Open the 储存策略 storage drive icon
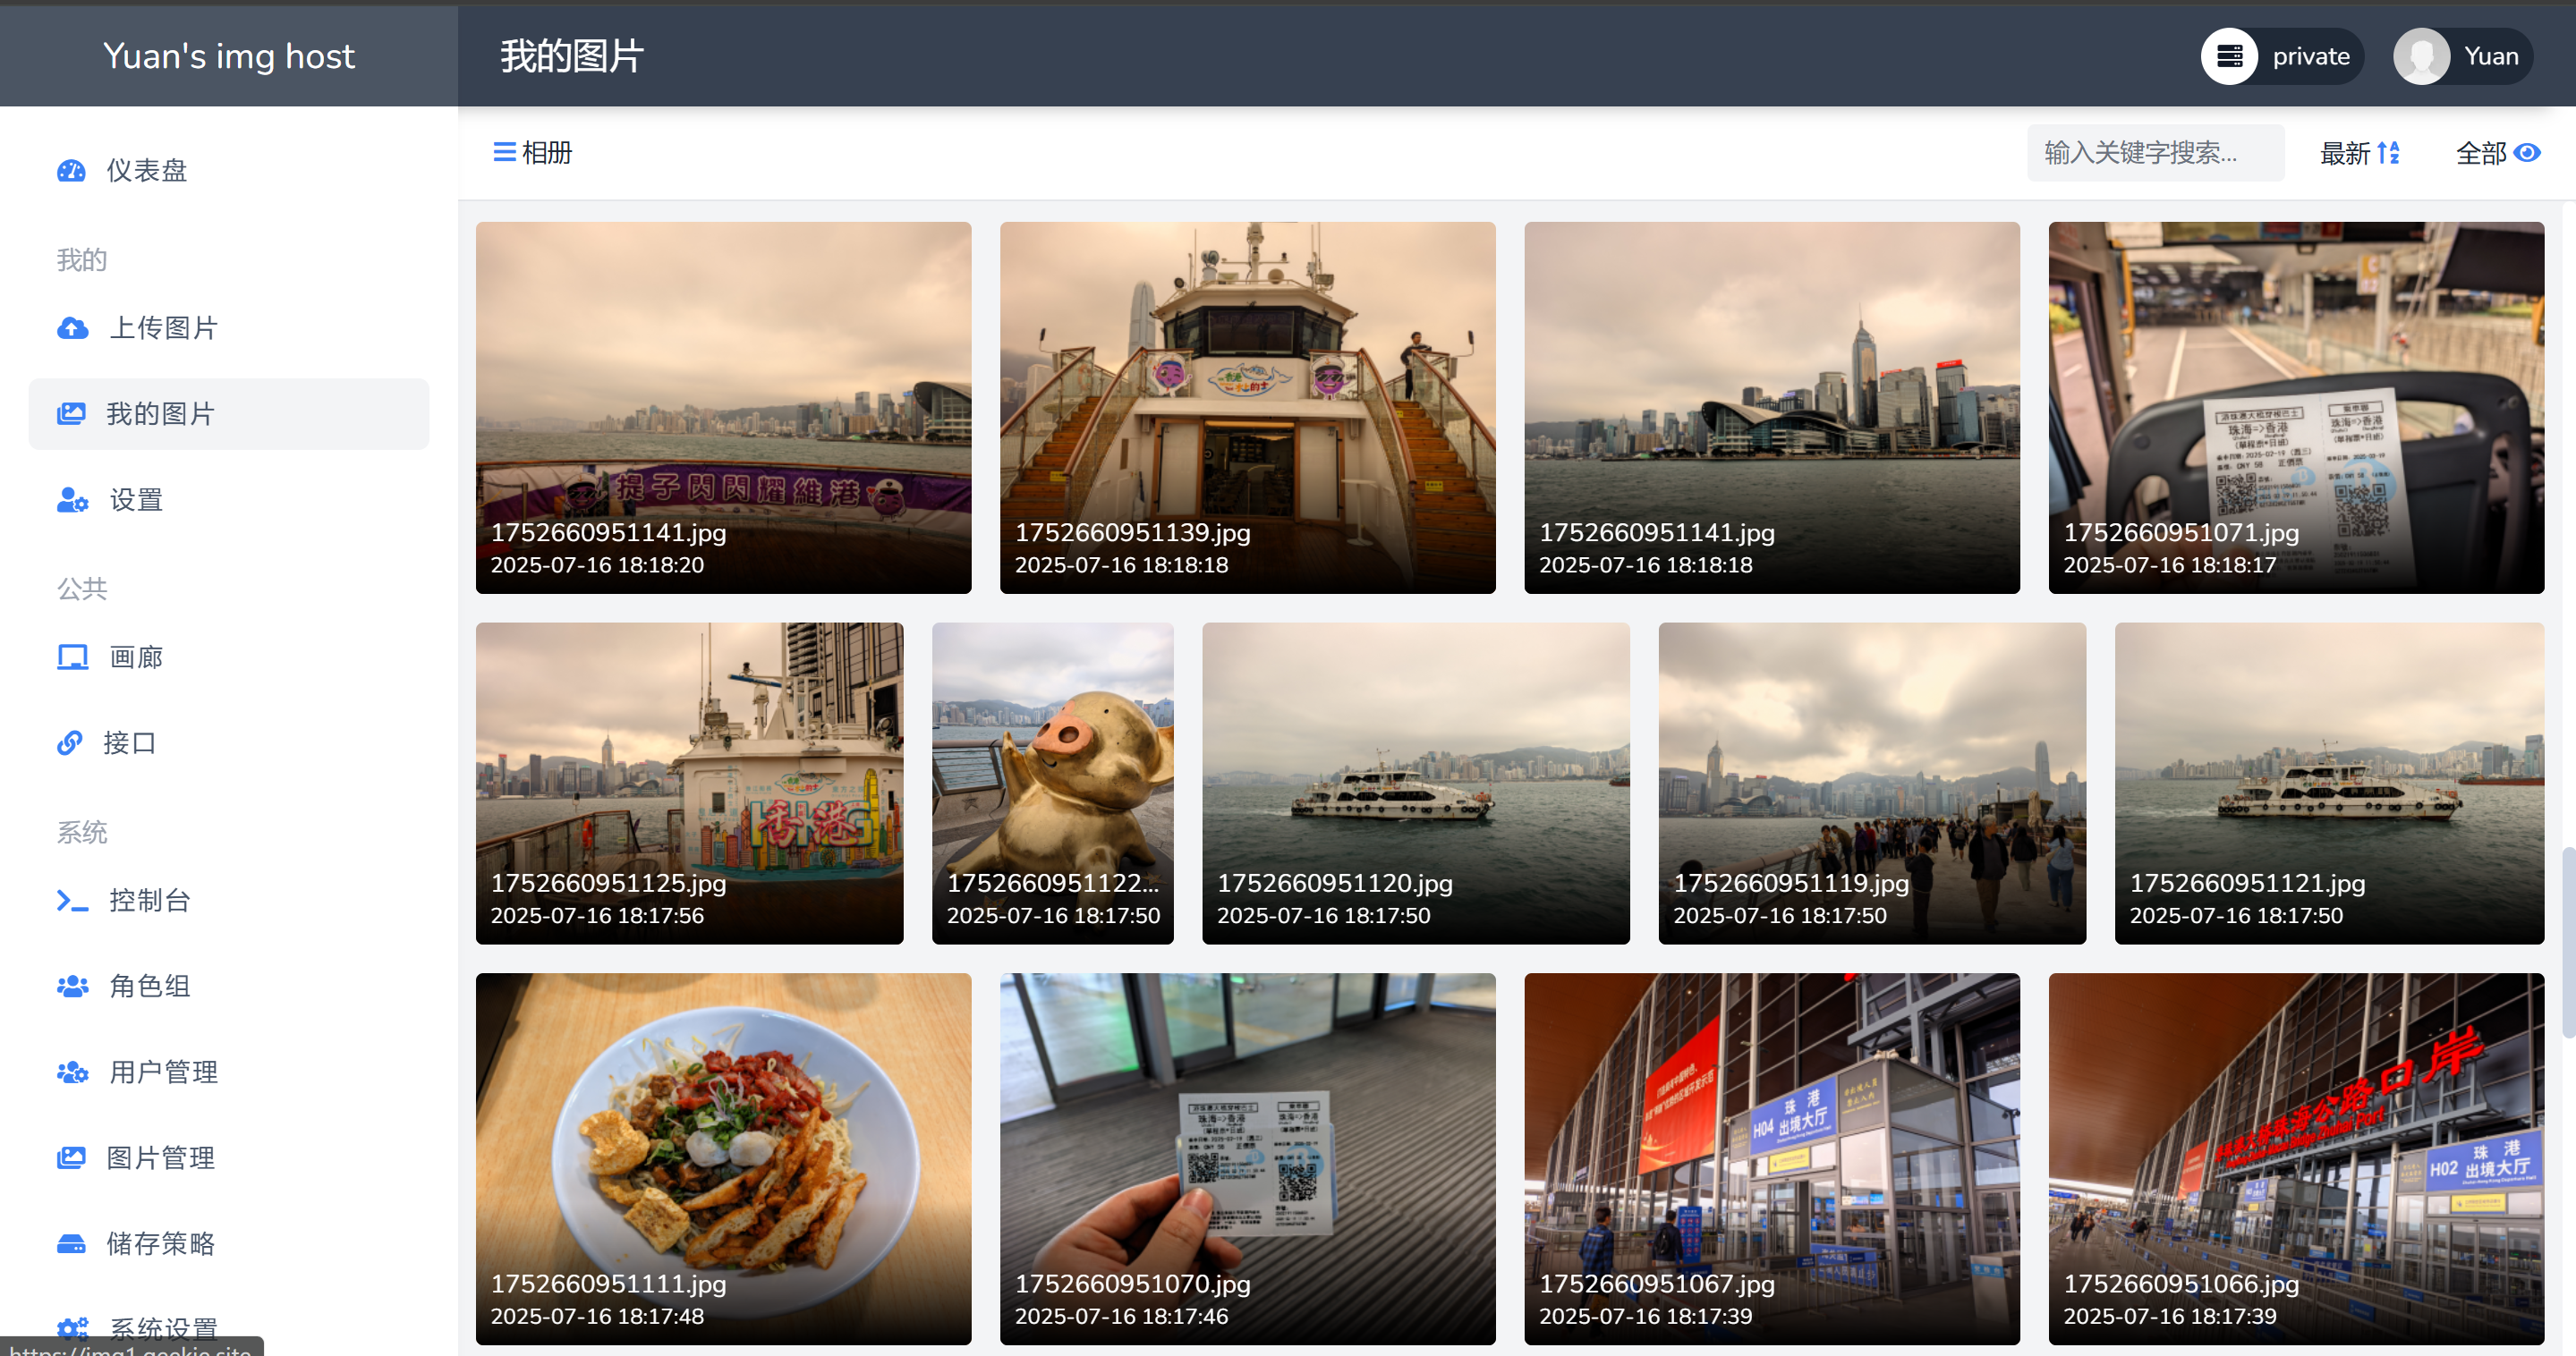The width and height of the screenshot is (2576, 1356). coord(71,1244)
